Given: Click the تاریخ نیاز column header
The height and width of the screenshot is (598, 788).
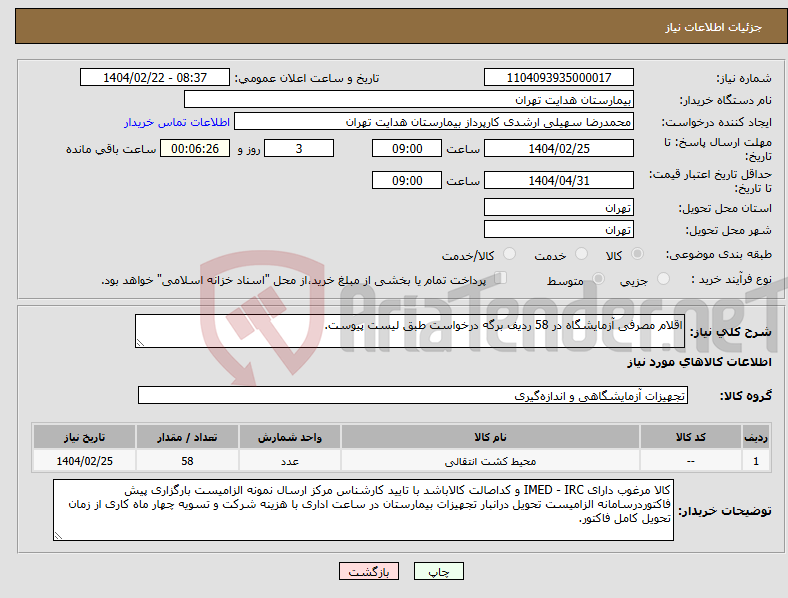Looking at the screenshot, I should click(x=84, y=437).
